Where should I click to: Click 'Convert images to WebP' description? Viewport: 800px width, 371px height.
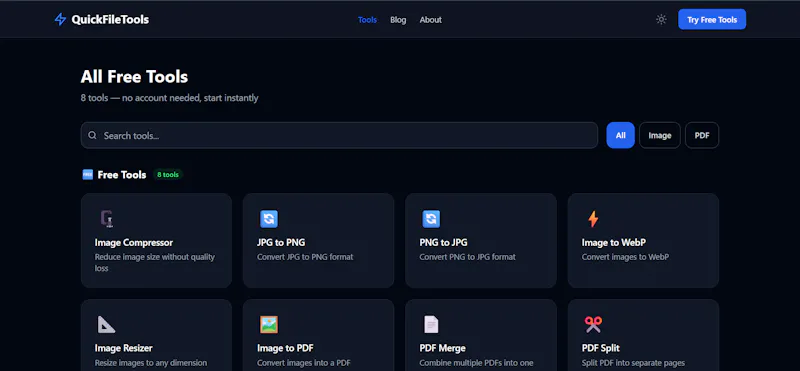click(x=625, y=257)
